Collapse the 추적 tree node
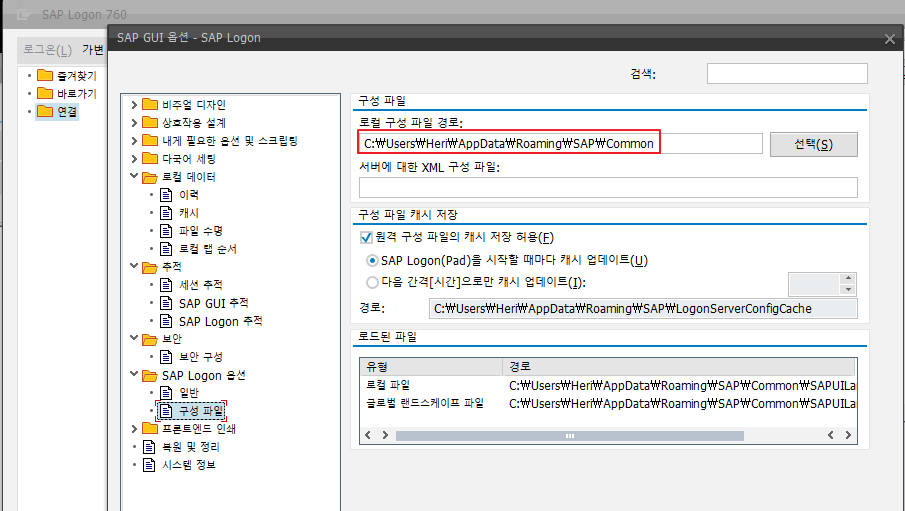905x511 pixels. click(134, 266)
